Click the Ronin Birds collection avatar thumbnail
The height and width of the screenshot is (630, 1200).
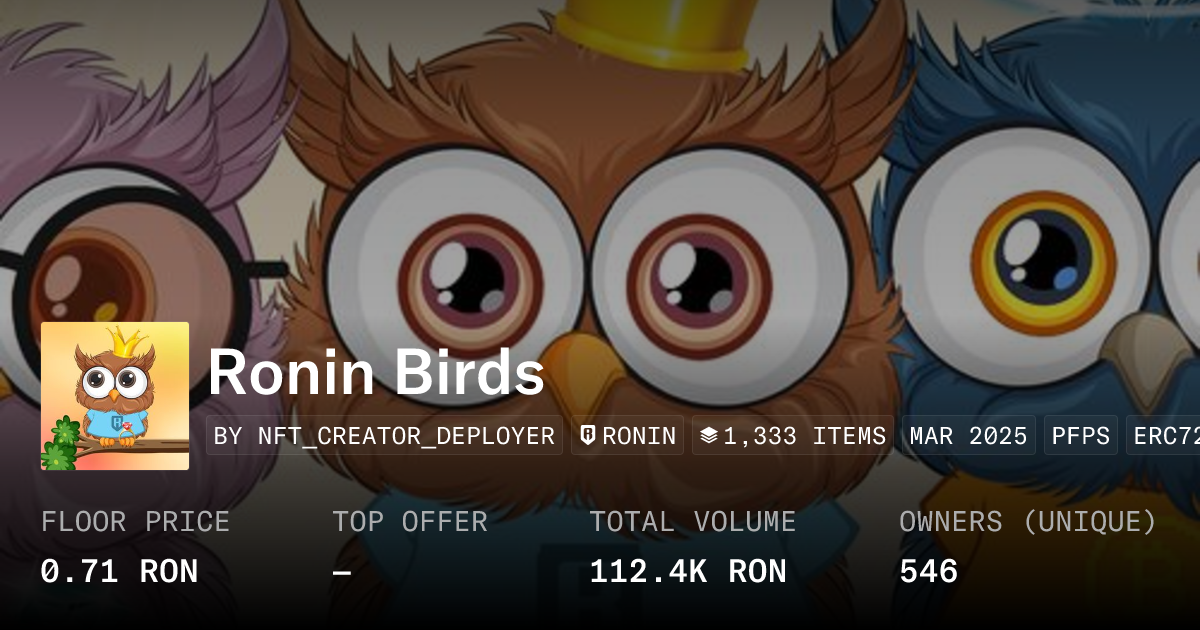click(115, 396)
